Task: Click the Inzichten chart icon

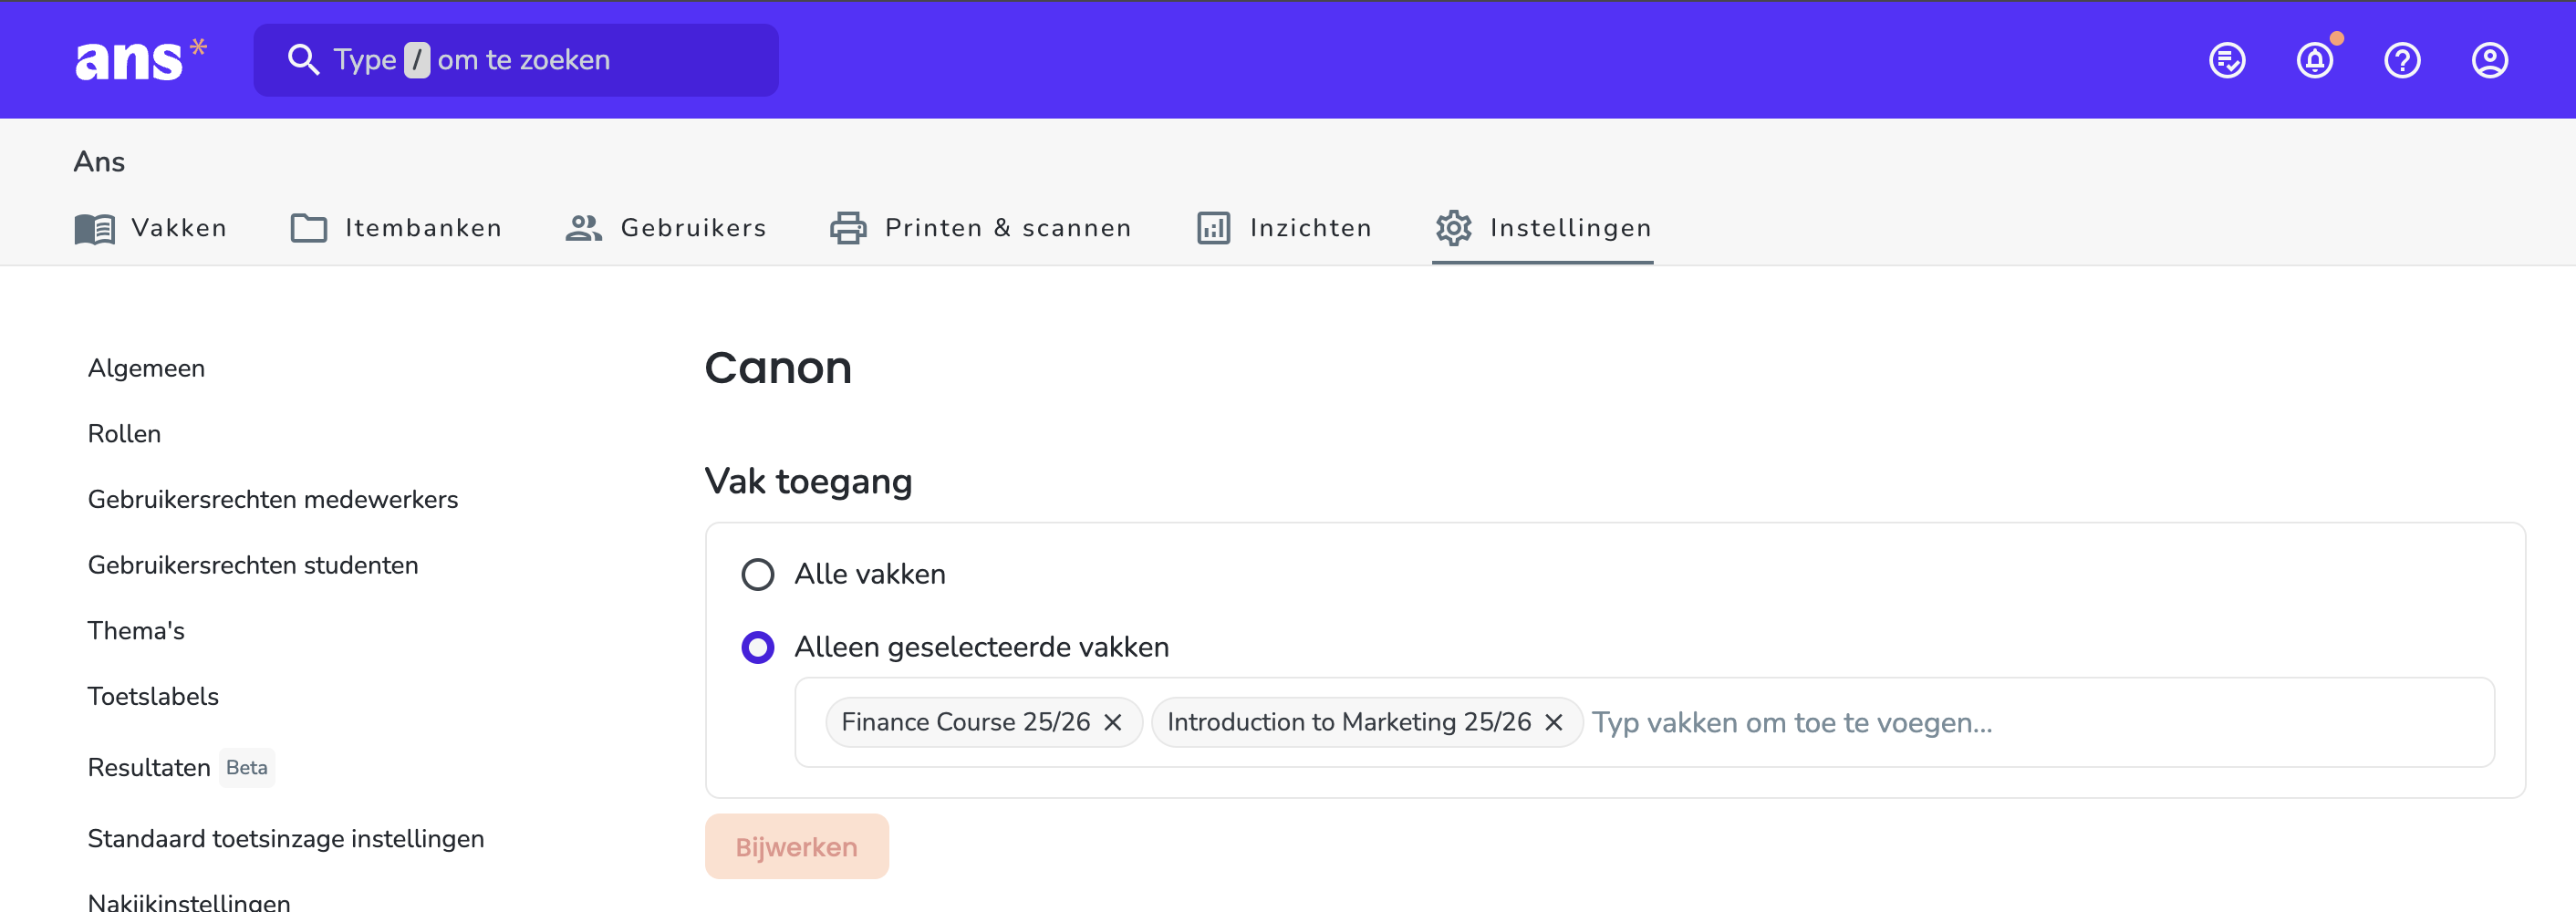Action: pos(1214,229)
